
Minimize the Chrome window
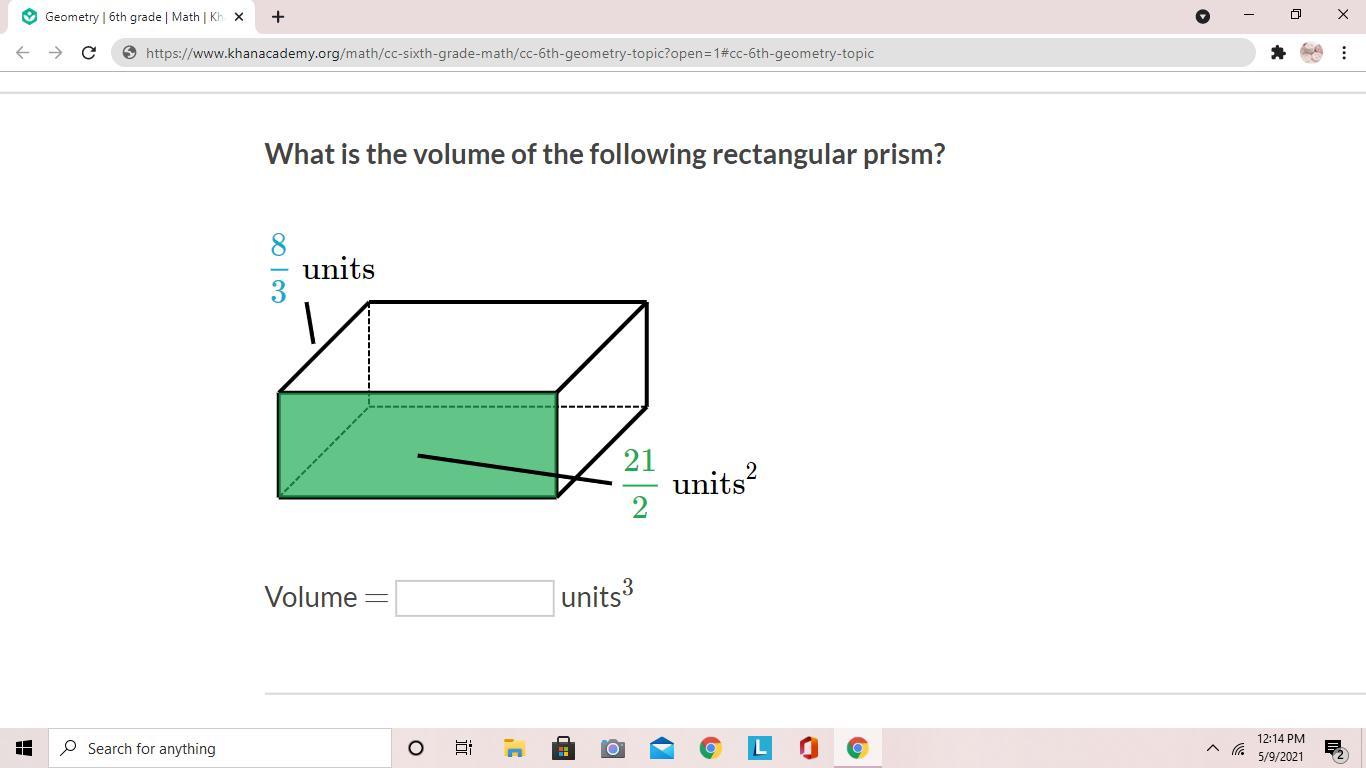(x=1248, y=15)
